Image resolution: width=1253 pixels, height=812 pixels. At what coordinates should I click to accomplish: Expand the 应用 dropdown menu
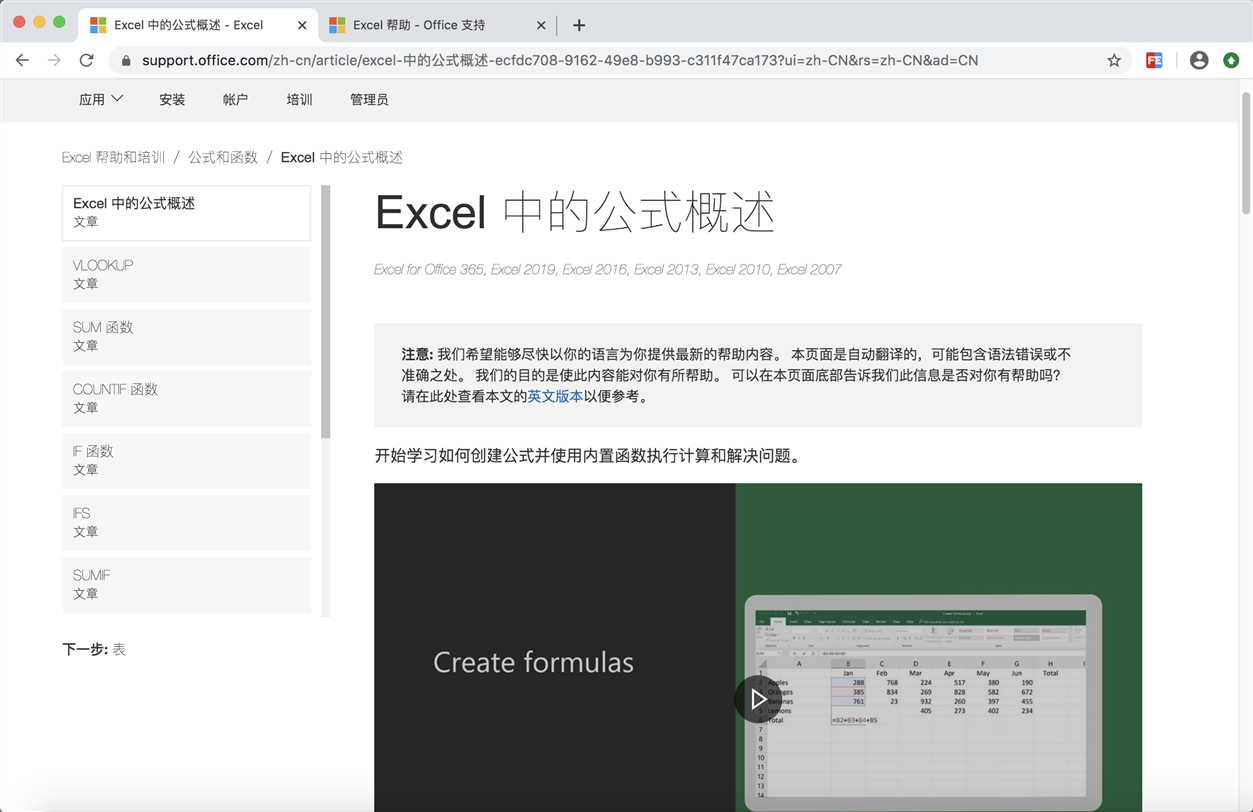pyautogui.click(x=101, y=99)
